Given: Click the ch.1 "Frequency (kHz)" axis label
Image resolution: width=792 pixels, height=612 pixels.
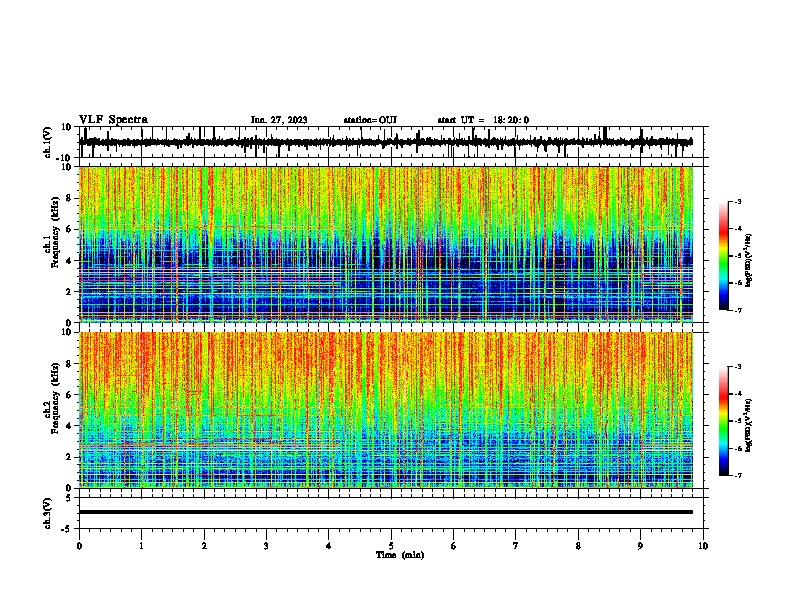Looking at the screenshot, I should tap(55, 232).
